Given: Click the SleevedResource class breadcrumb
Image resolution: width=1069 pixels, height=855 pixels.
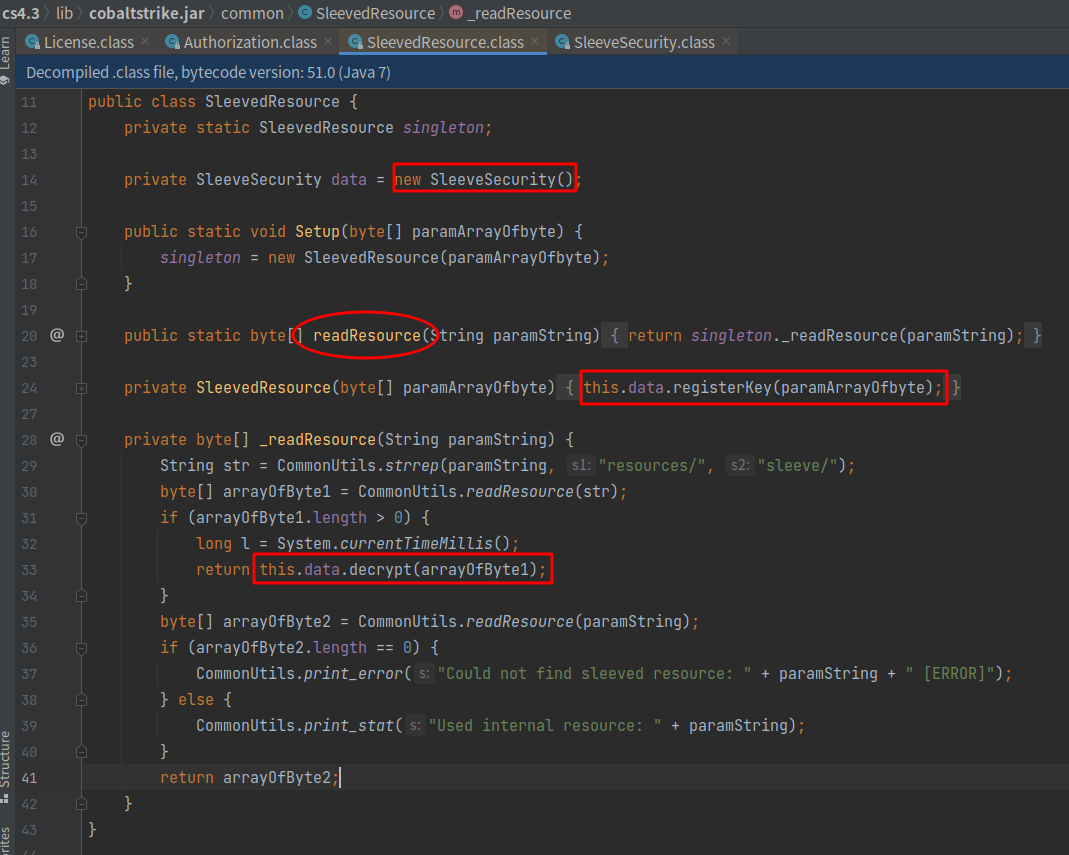Looking at the screenshot, I should (x=375, y=14).
